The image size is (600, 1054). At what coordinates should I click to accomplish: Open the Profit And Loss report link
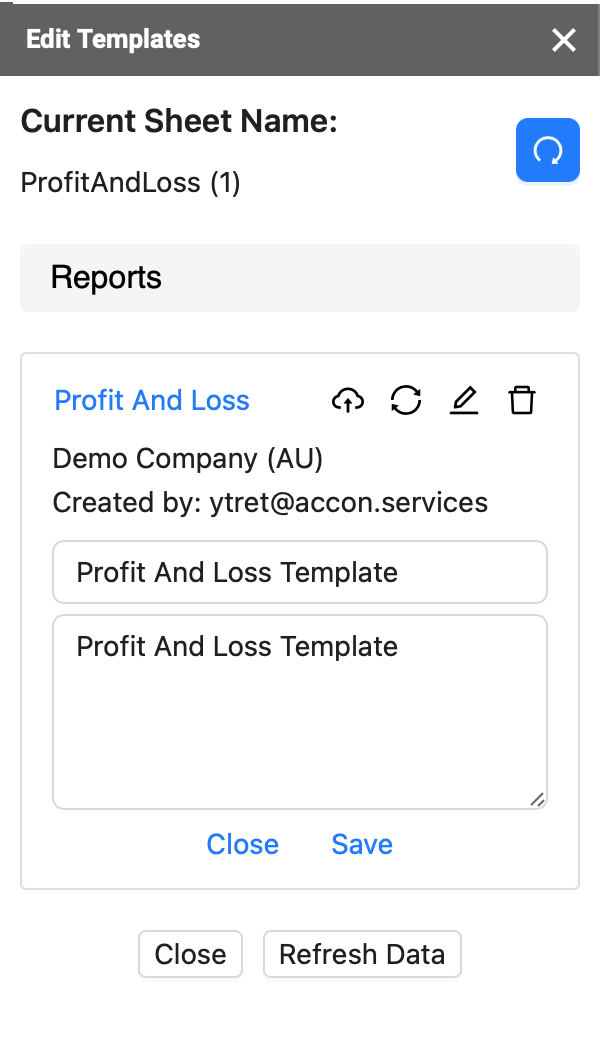click(x=152, y=401)
